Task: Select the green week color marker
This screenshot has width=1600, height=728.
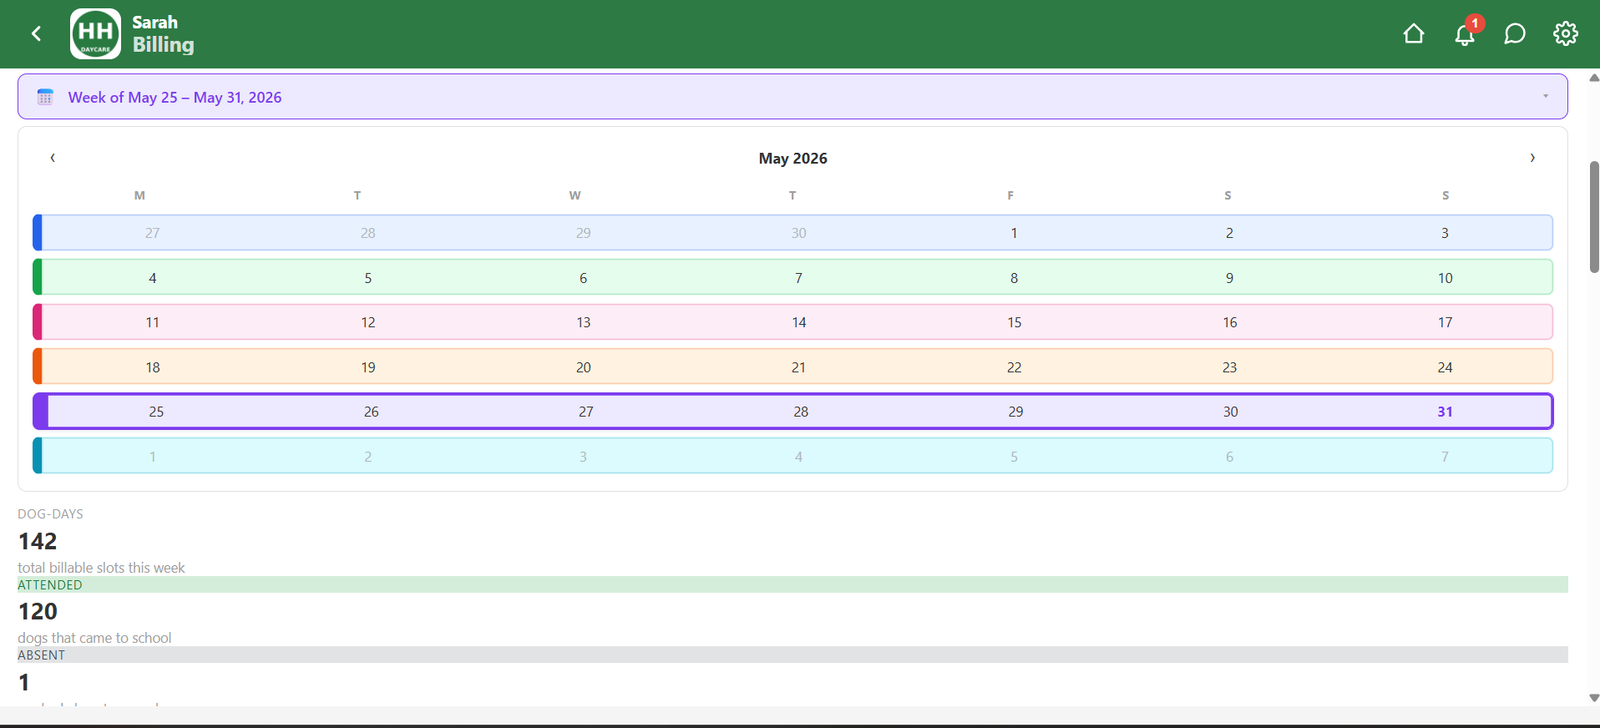Action: coord(37,277)
